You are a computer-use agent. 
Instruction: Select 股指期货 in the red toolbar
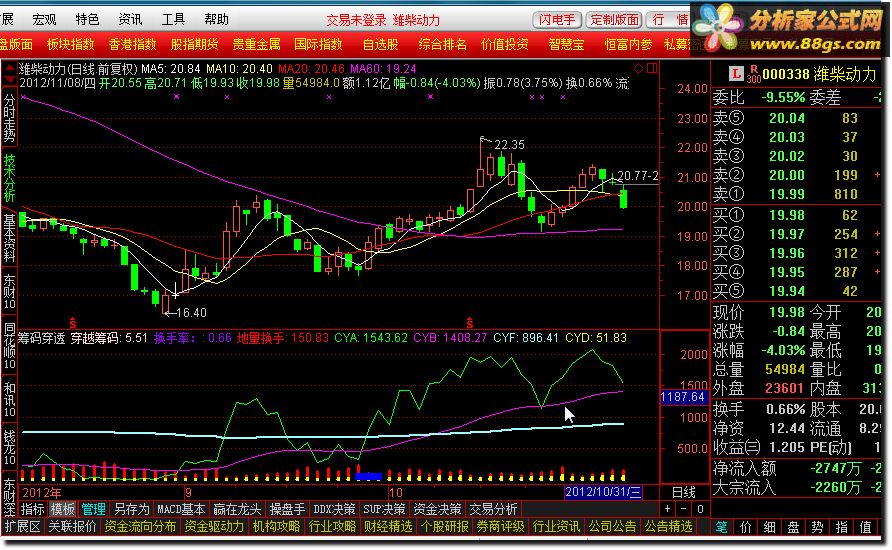coord(195,44)
